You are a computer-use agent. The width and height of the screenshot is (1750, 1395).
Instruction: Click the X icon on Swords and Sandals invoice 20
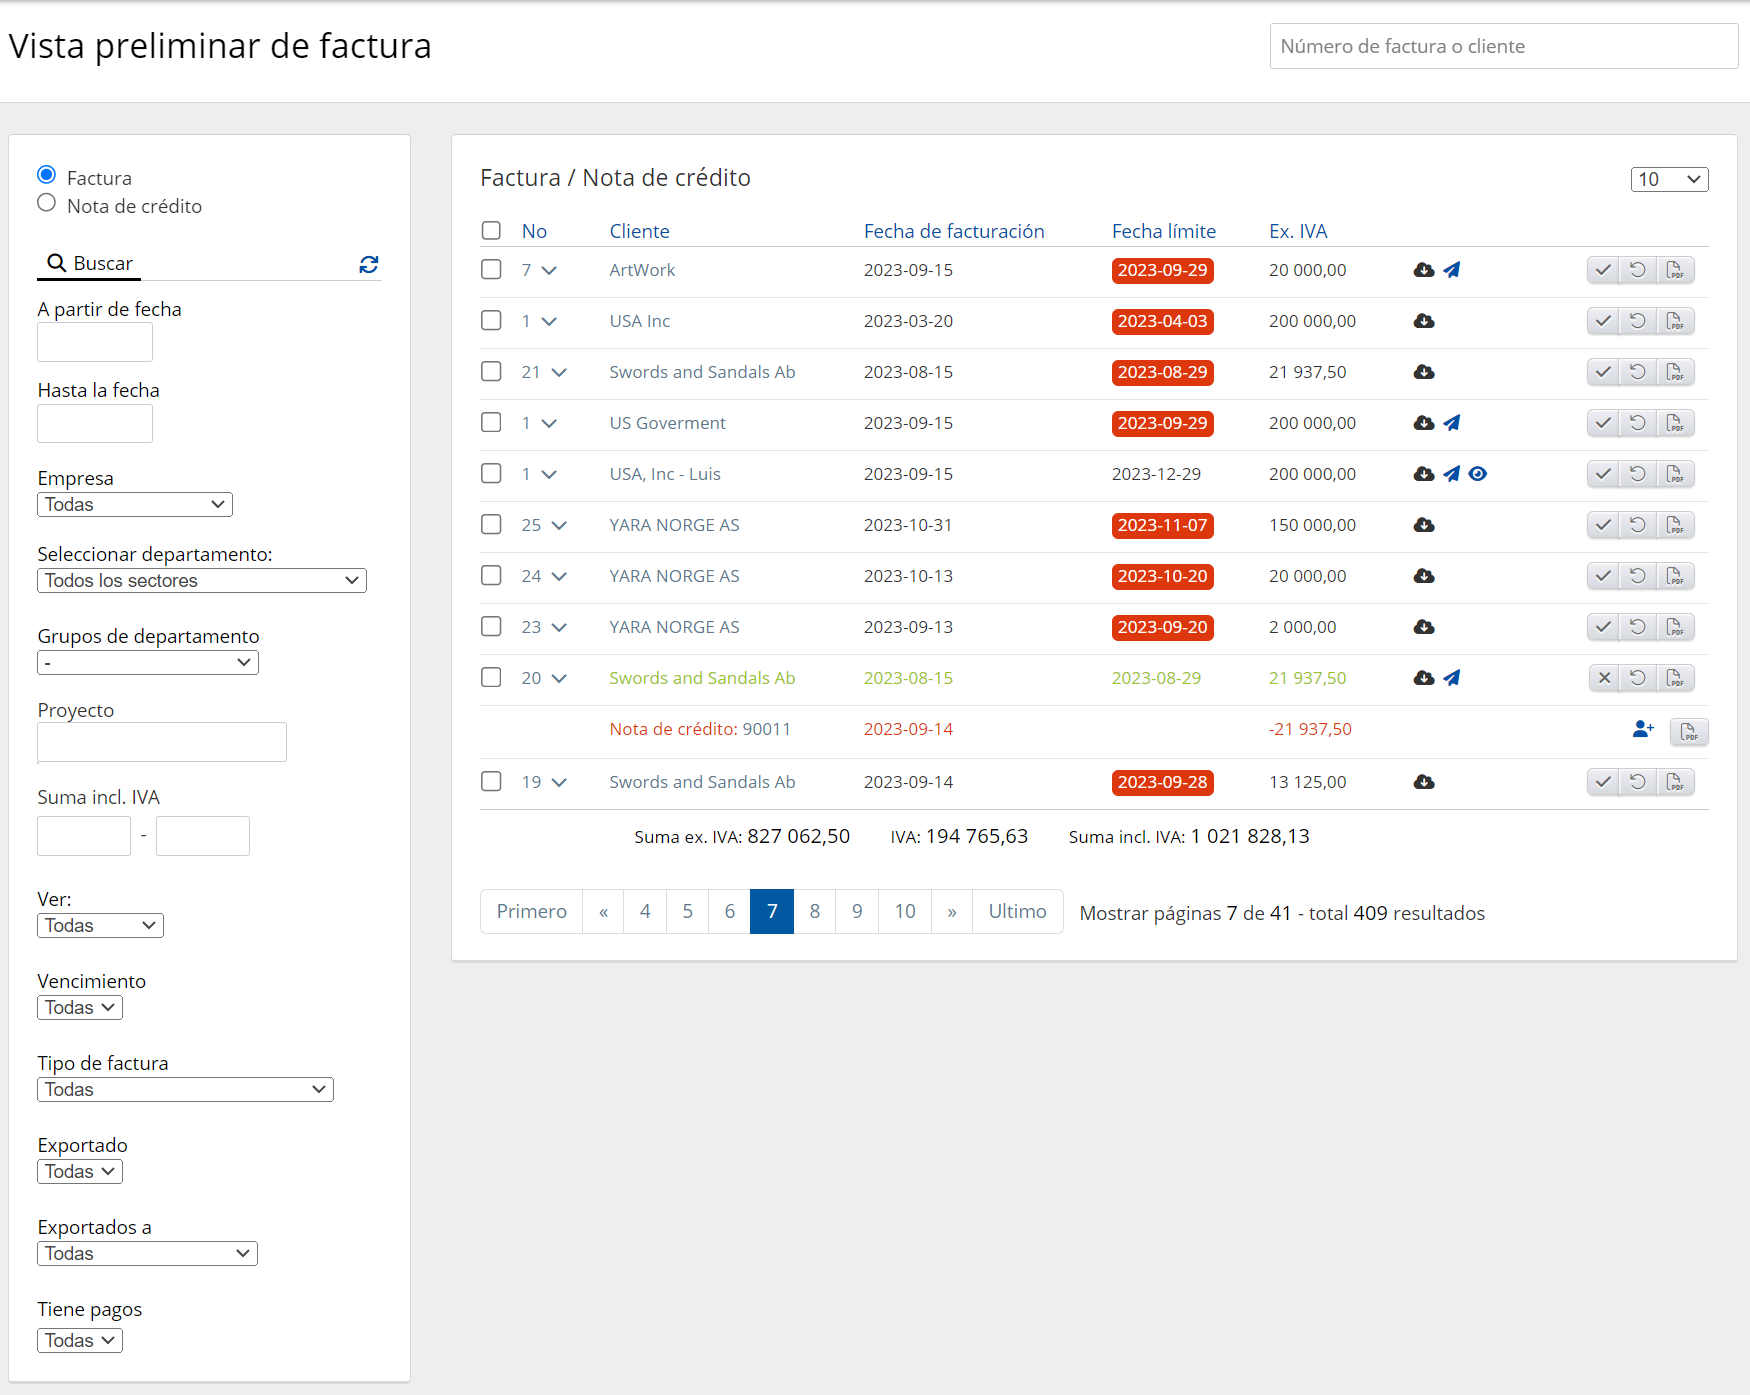[x=1604, y=678]
